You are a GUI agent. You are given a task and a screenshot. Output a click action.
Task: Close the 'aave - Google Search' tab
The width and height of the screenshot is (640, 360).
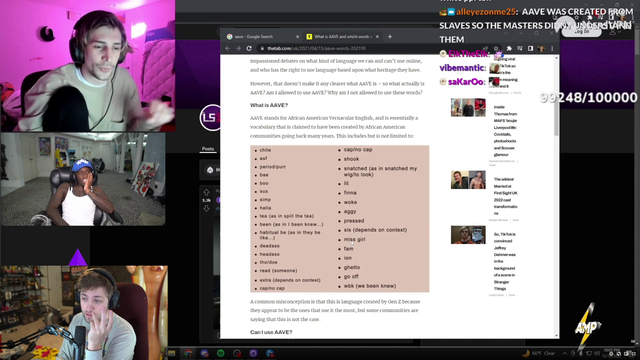click(x=297, y=36)
